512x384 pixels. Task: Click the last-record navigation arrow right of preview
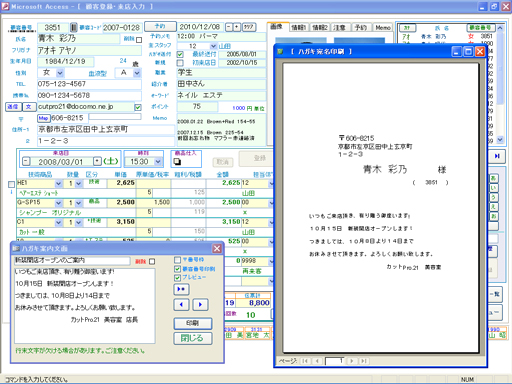(497, 156)
